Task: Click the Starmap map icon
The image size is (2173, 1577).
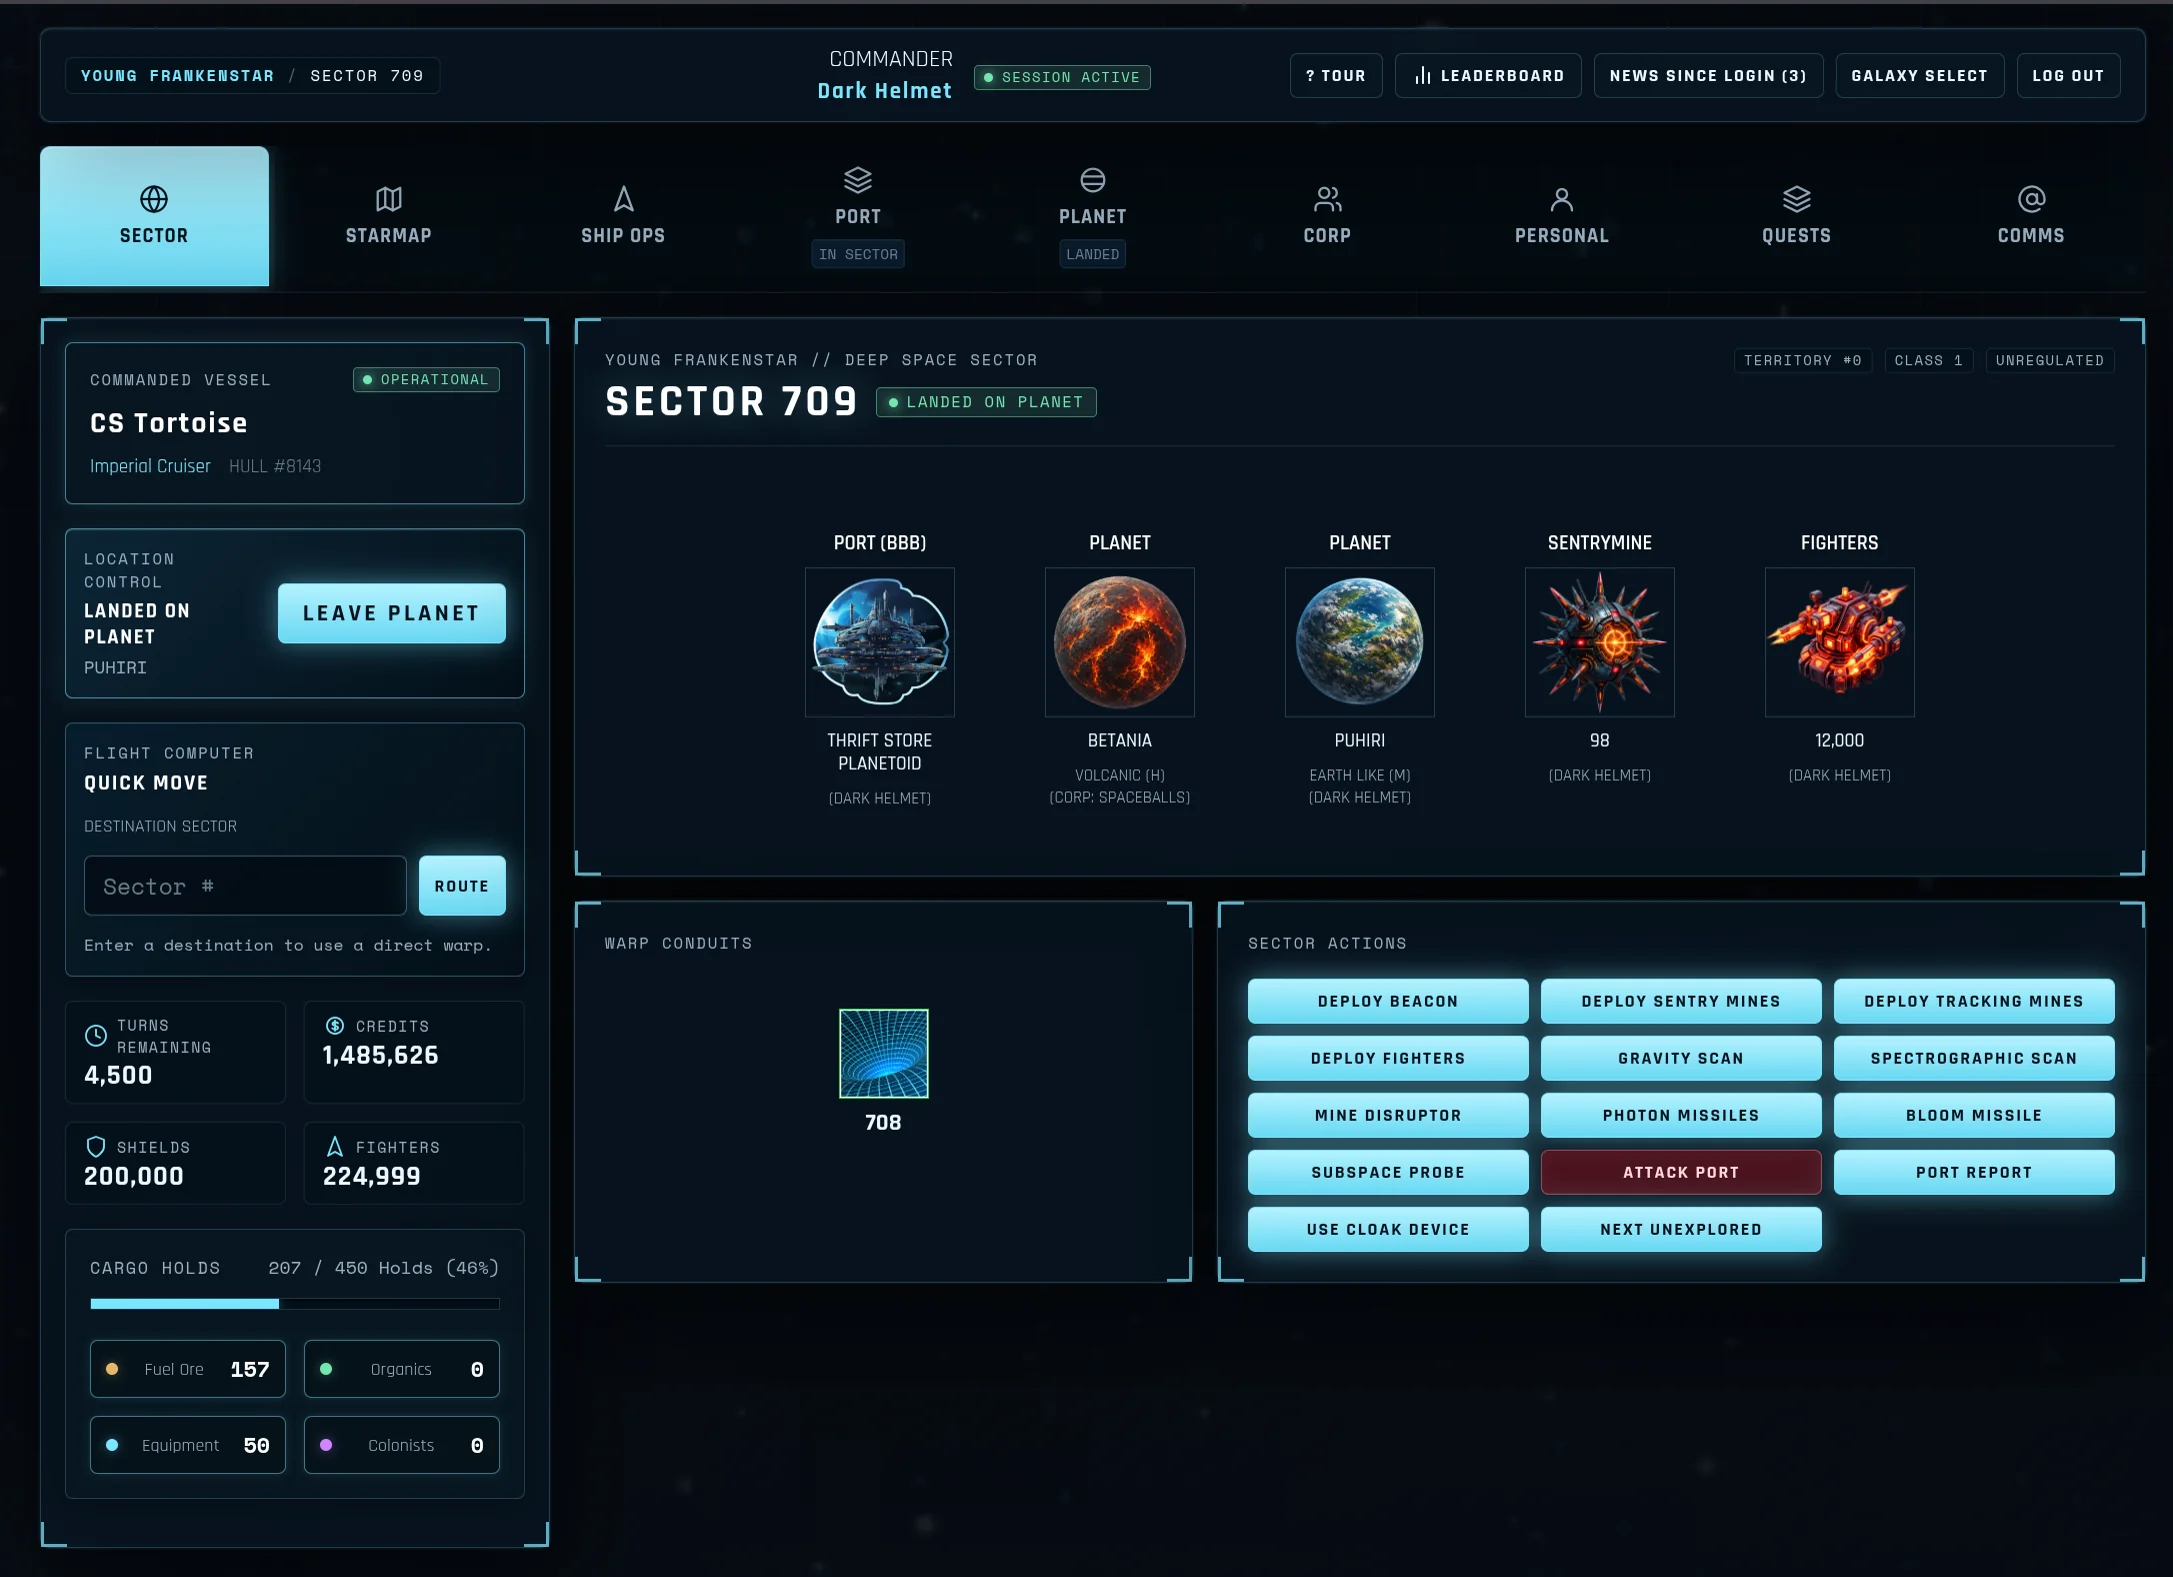Action: tap(389, 199)
